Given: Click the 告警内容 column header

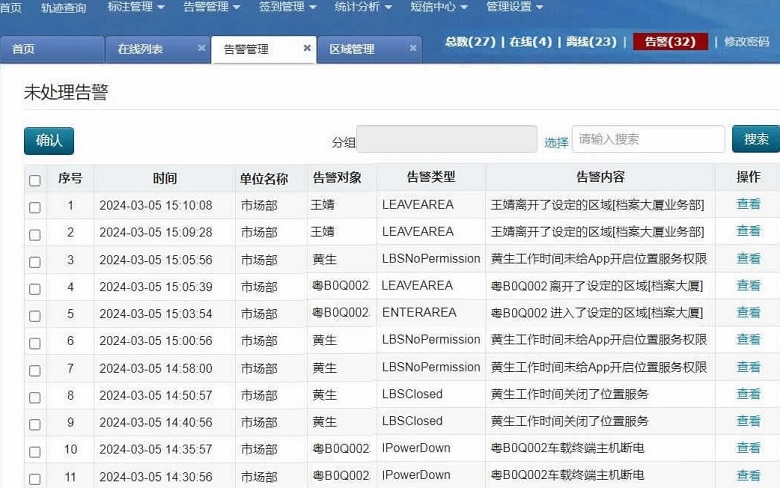Looking at the screenshot, I should (600, 177).
